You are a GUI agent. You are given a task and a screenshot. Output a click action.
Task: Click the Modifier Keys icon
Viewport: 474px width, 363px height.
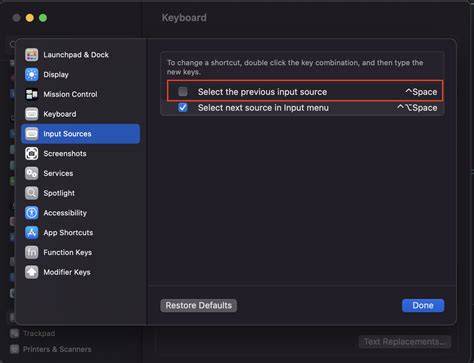(32, 272)
